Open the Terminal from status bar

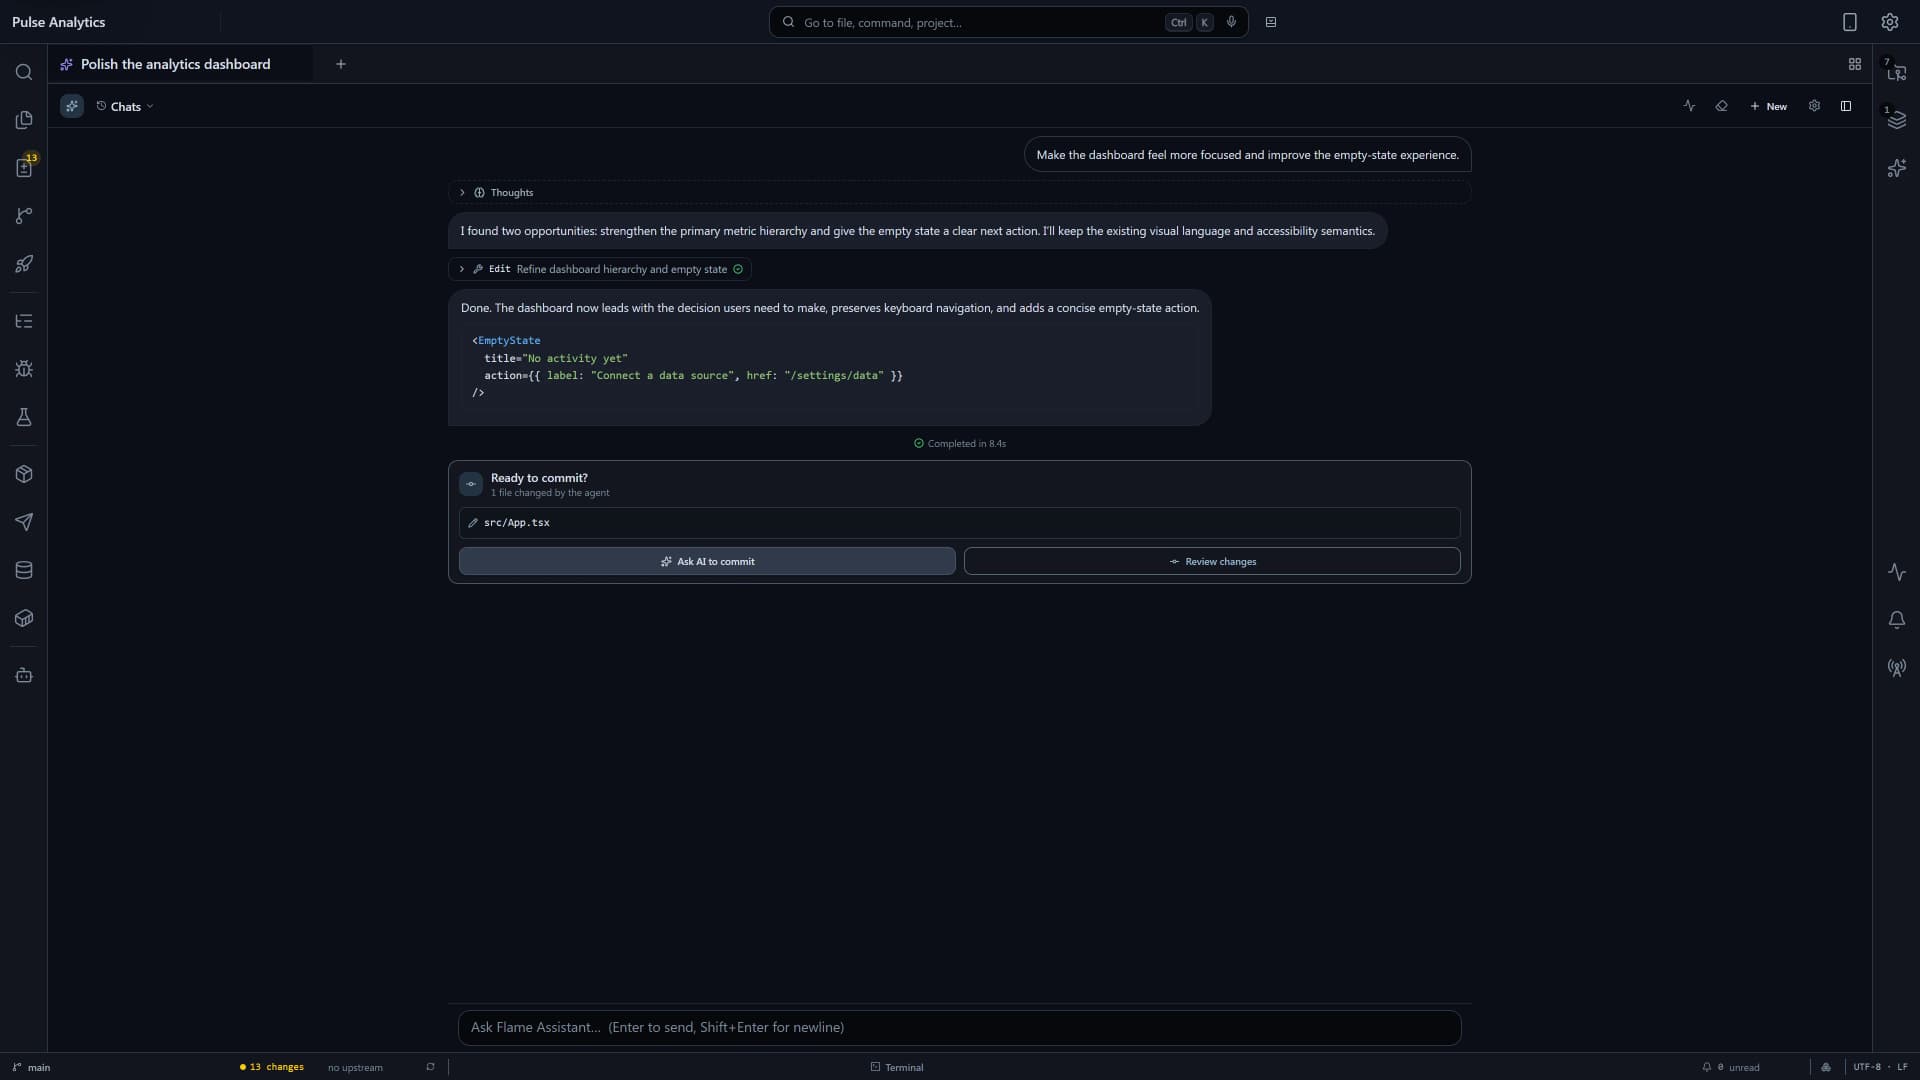coord(897,1067)
